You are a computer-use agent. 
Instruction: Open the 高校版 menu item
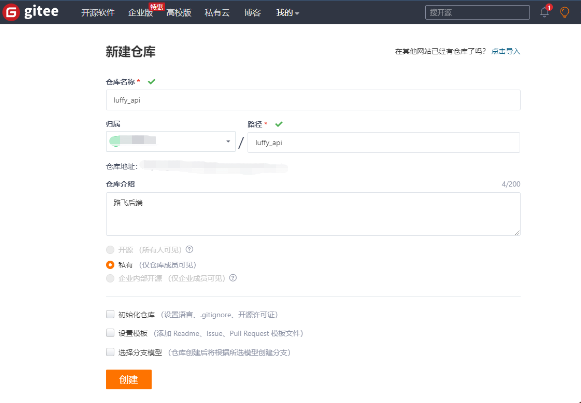pyautogui.click(x=179, y=13)
